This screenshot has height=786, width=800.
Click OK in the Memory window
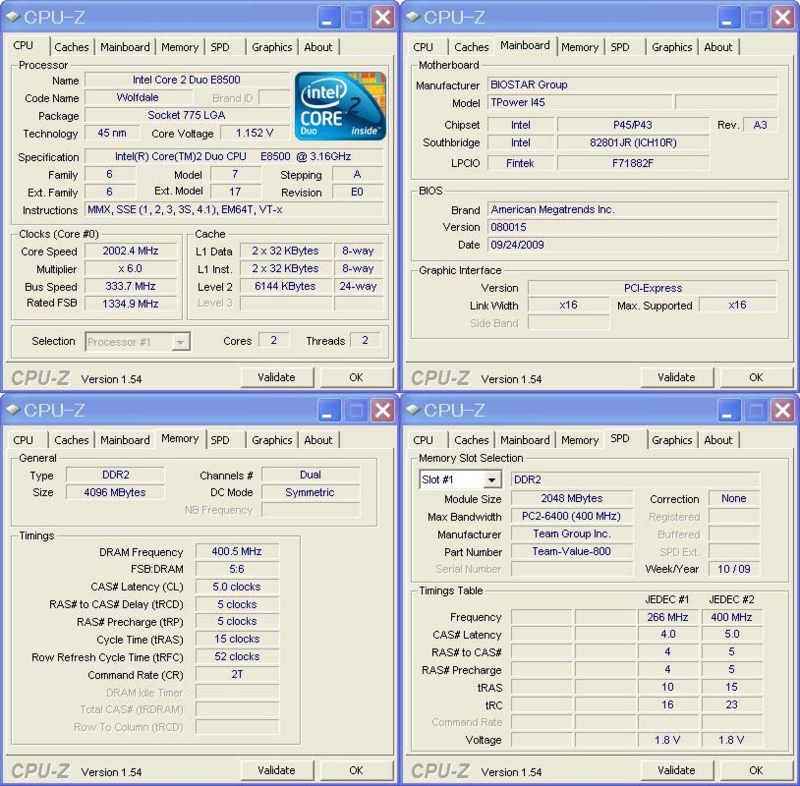[356, 770]
